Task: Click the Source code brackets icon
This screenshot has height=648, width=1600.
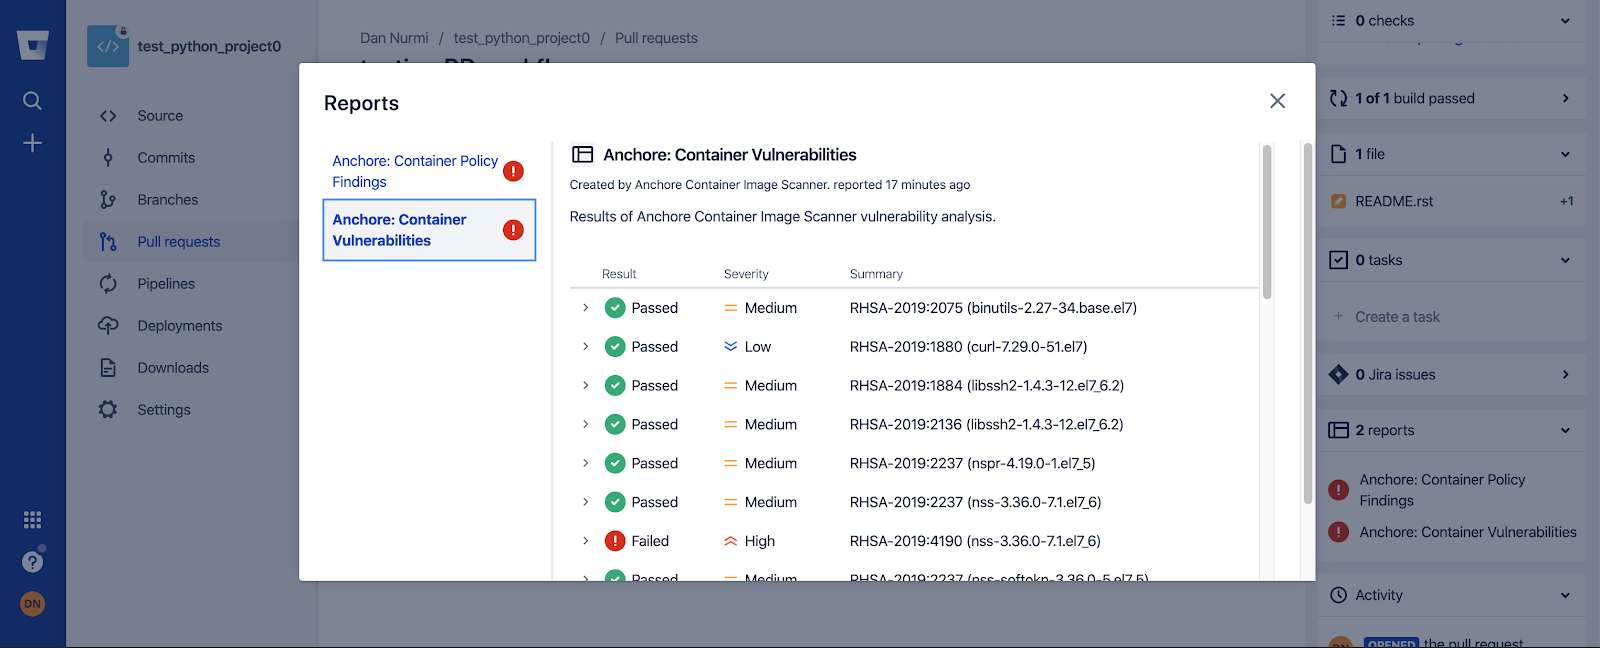Action: coord(108,116)
